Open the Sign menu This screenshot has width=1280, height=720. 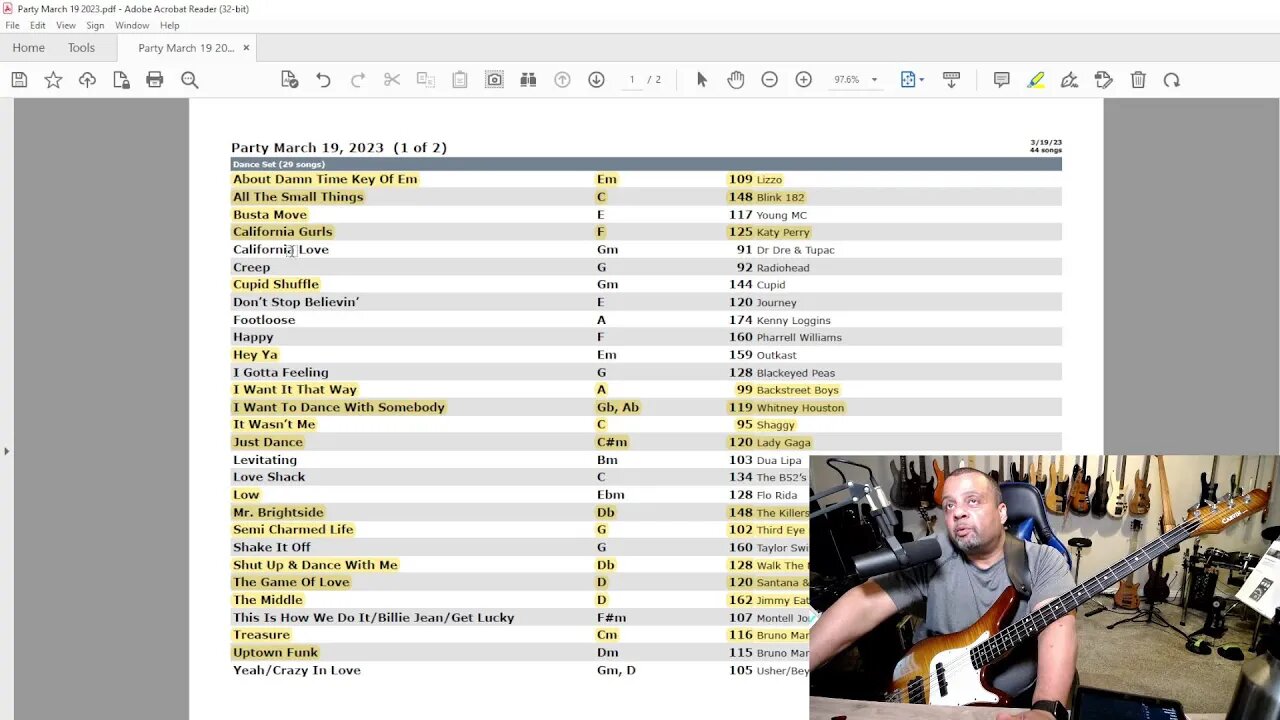tap(95, 25)
